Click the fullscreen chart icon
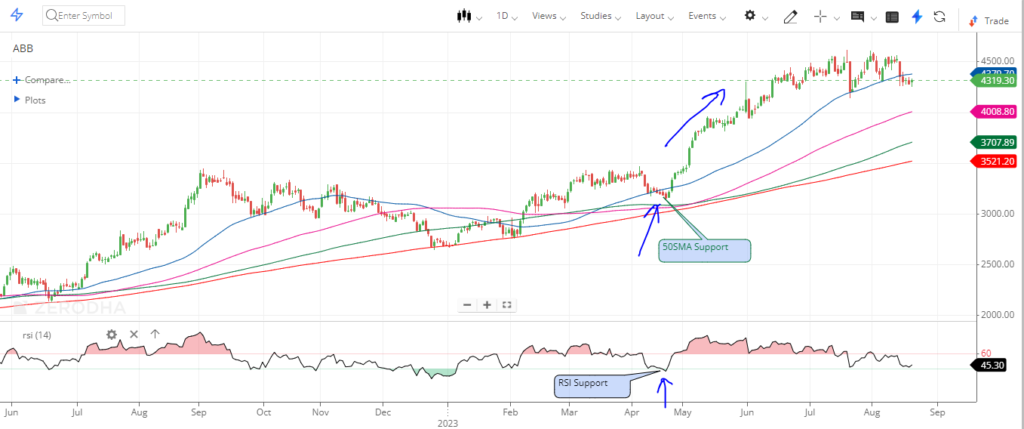The height and width of the screenshot is (429, 1024). 507,304
